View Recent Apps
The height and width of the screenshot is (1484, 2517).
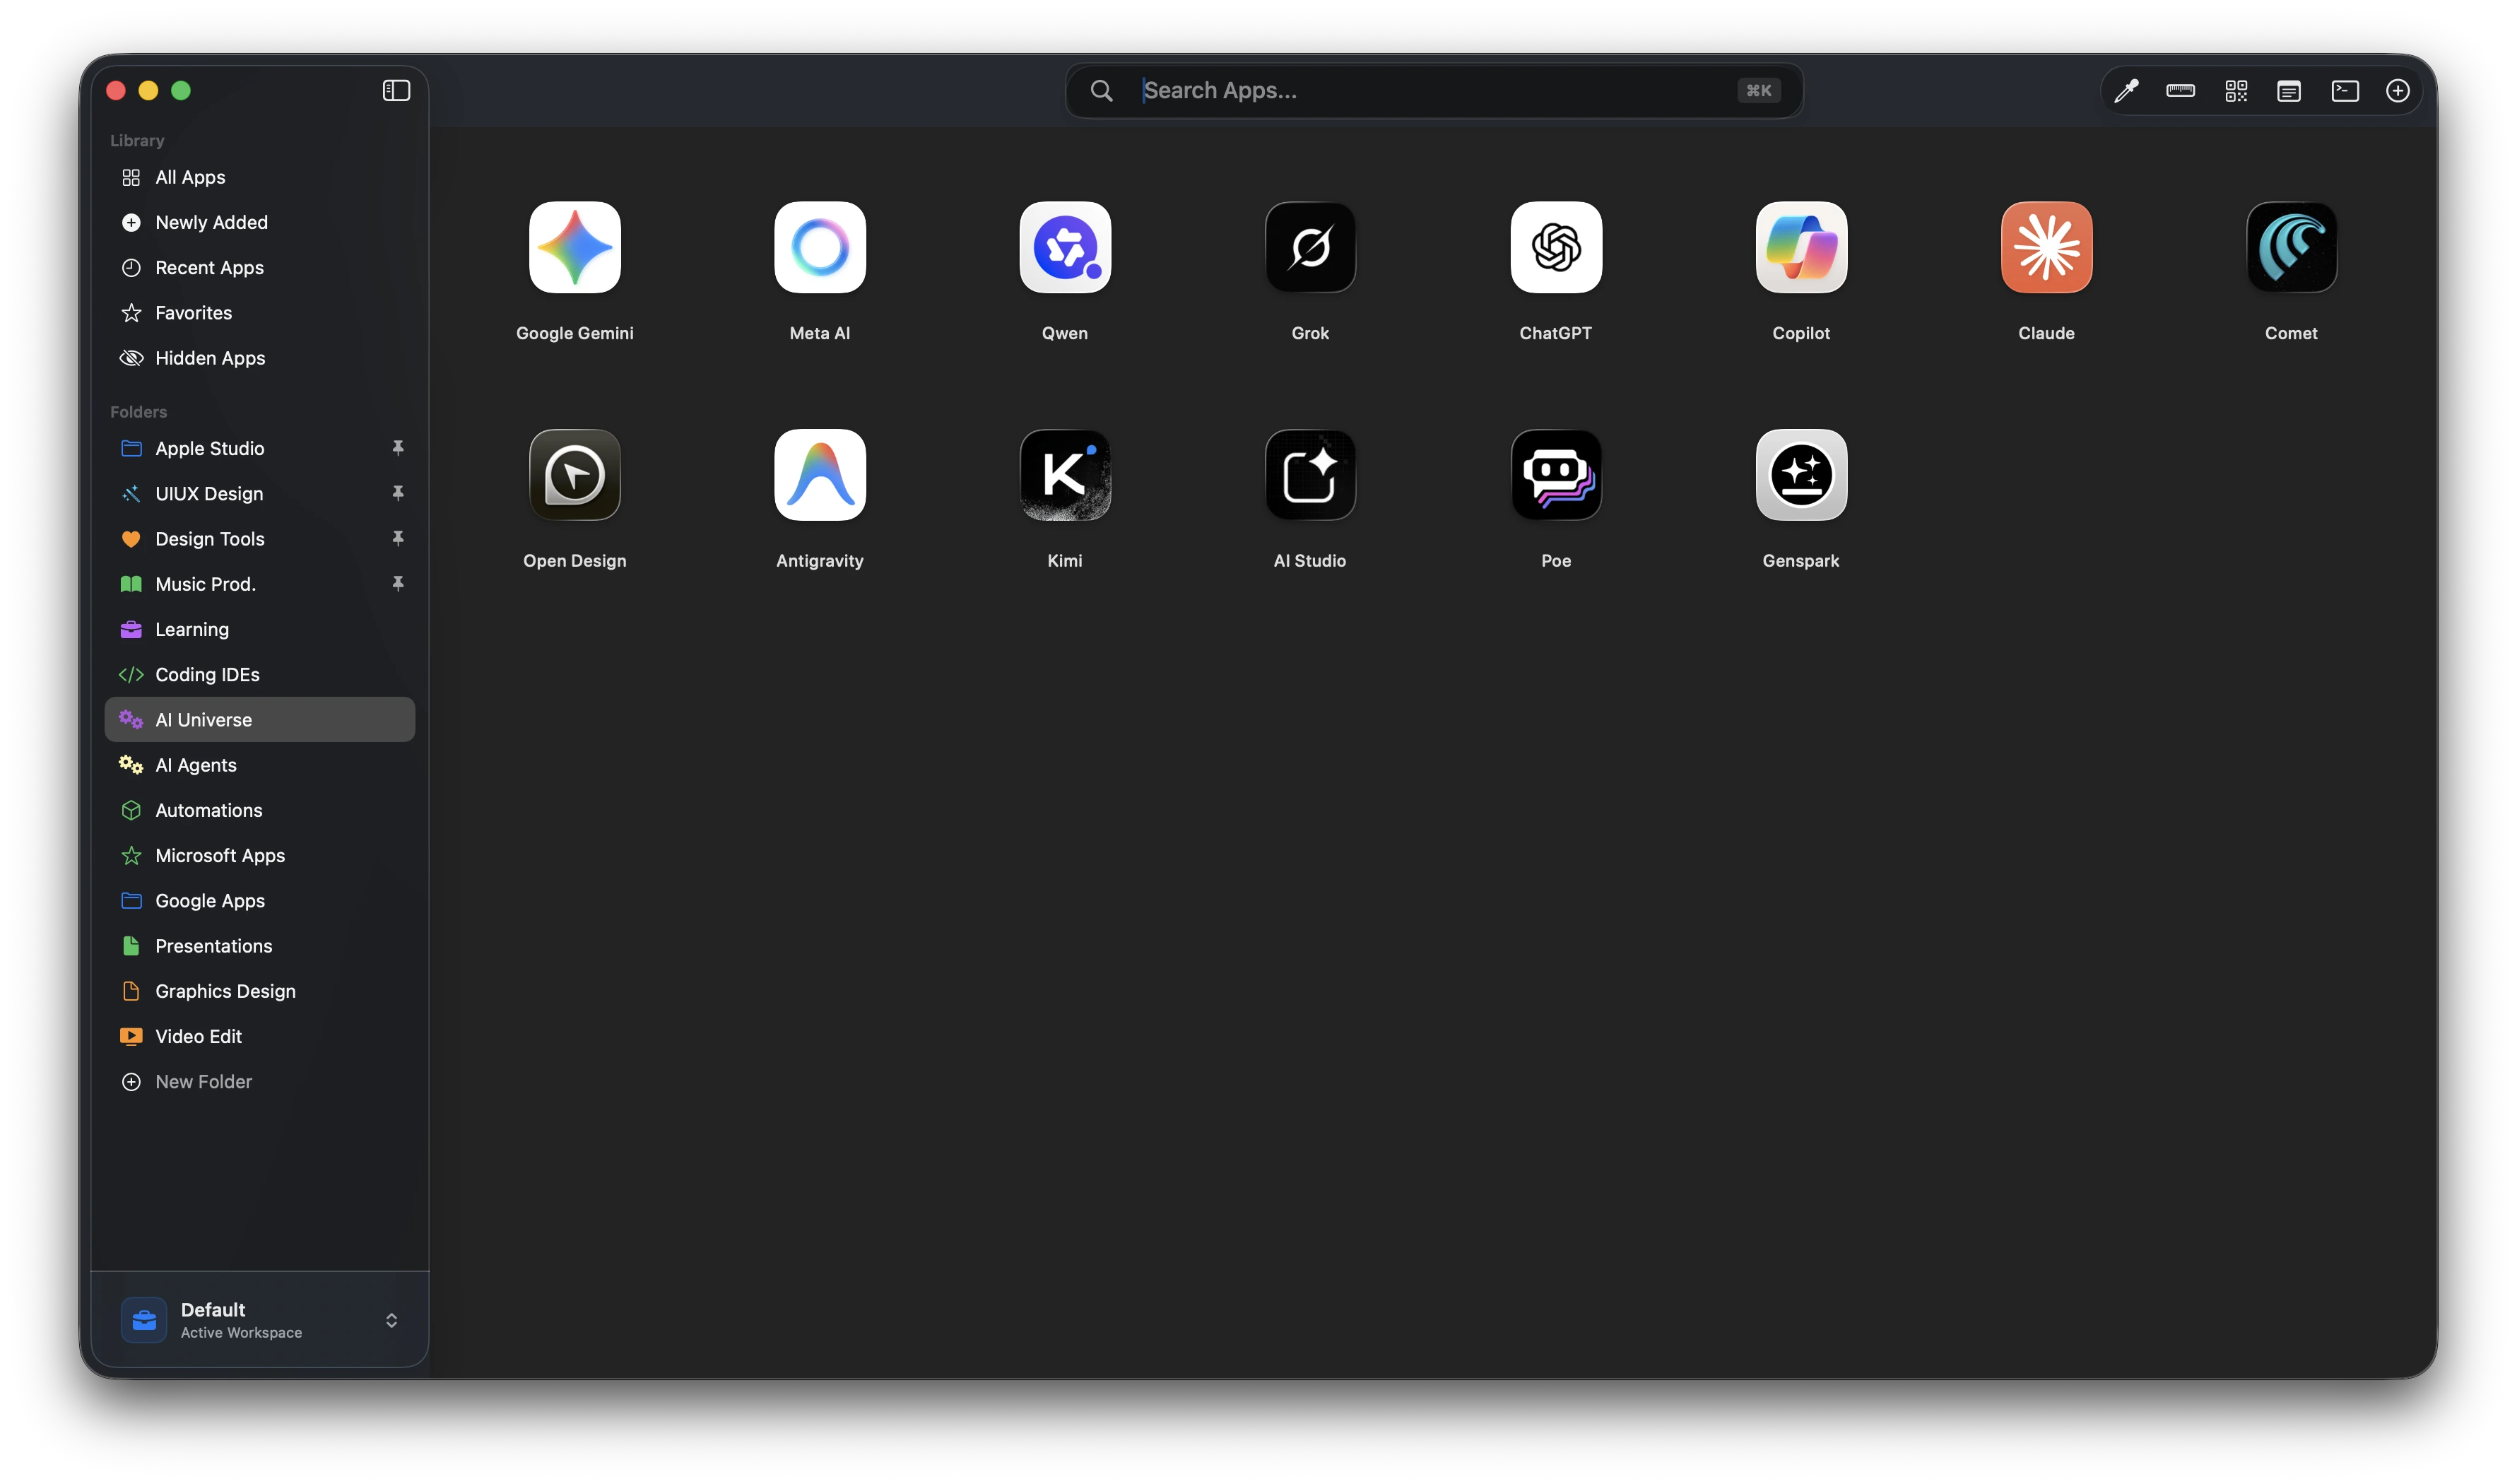[x=260, y=267]
